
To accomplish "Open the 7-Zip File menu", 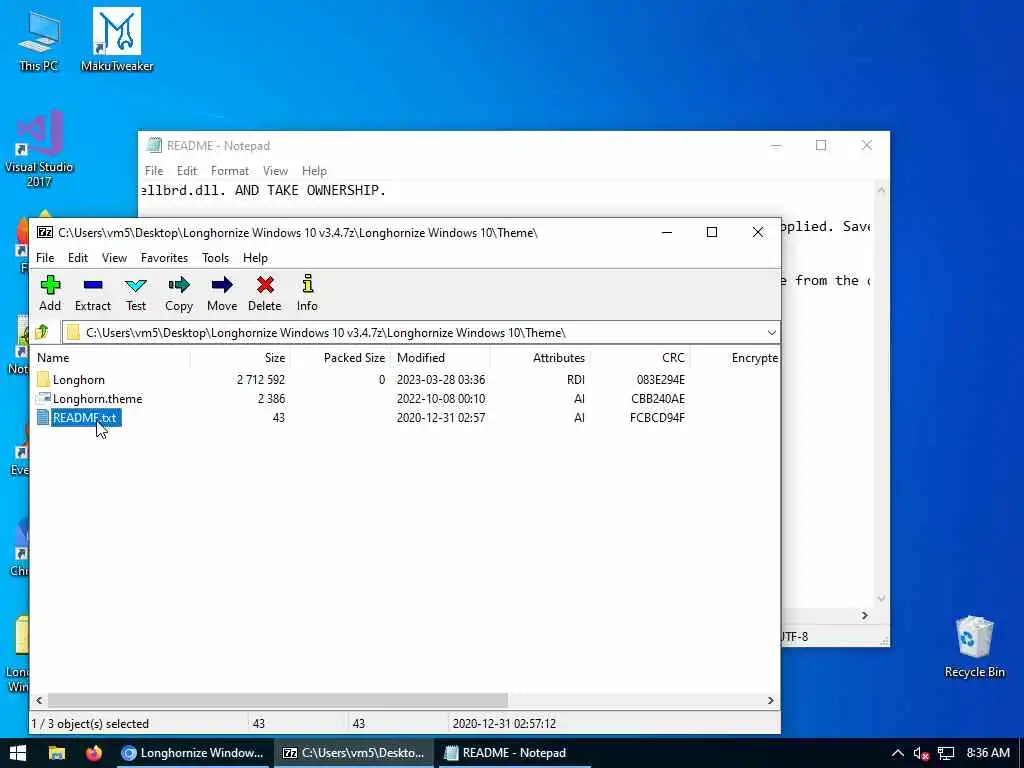I will tap(45, 258).
